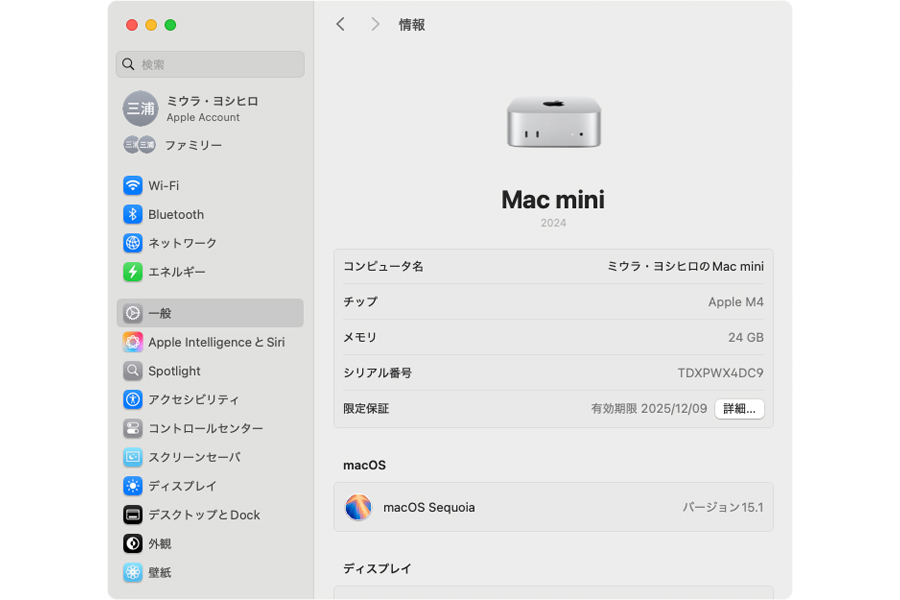Go back with the left chevron

point(340,24)
